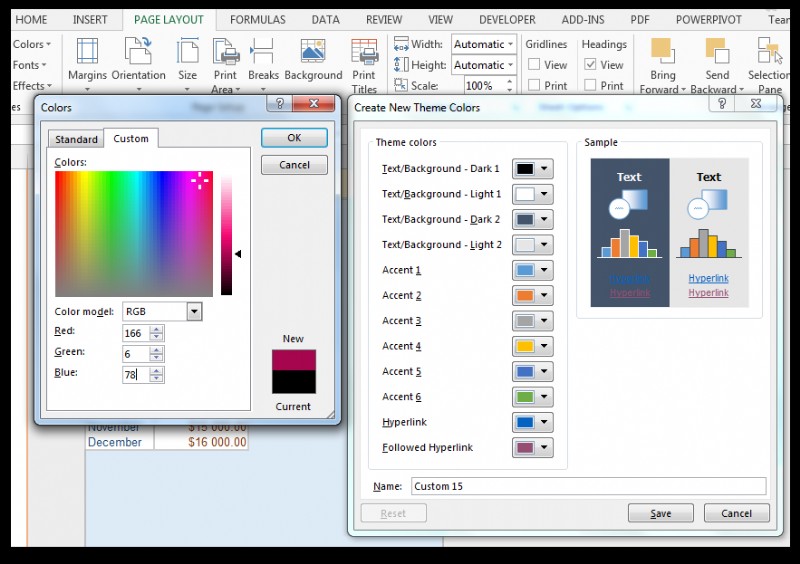Switch to the Standard colors tab
Image resolution: width=800 pixels, height=564 pixels.
point(77,139)
